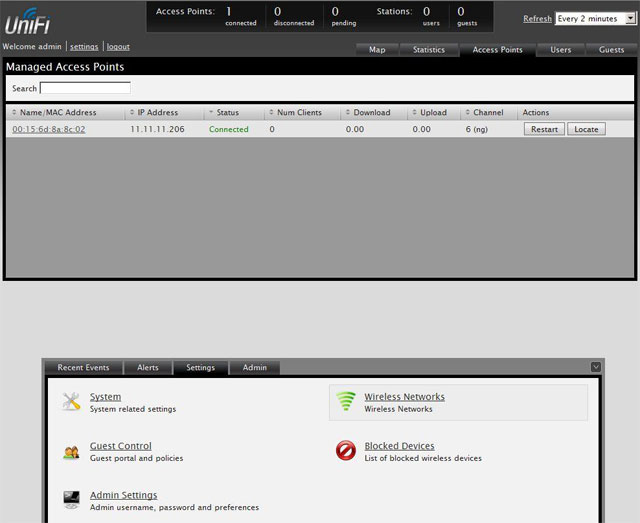This screenshot has width=640, height=523.
Task: Focus the Search input field
Action: [85, 88]
